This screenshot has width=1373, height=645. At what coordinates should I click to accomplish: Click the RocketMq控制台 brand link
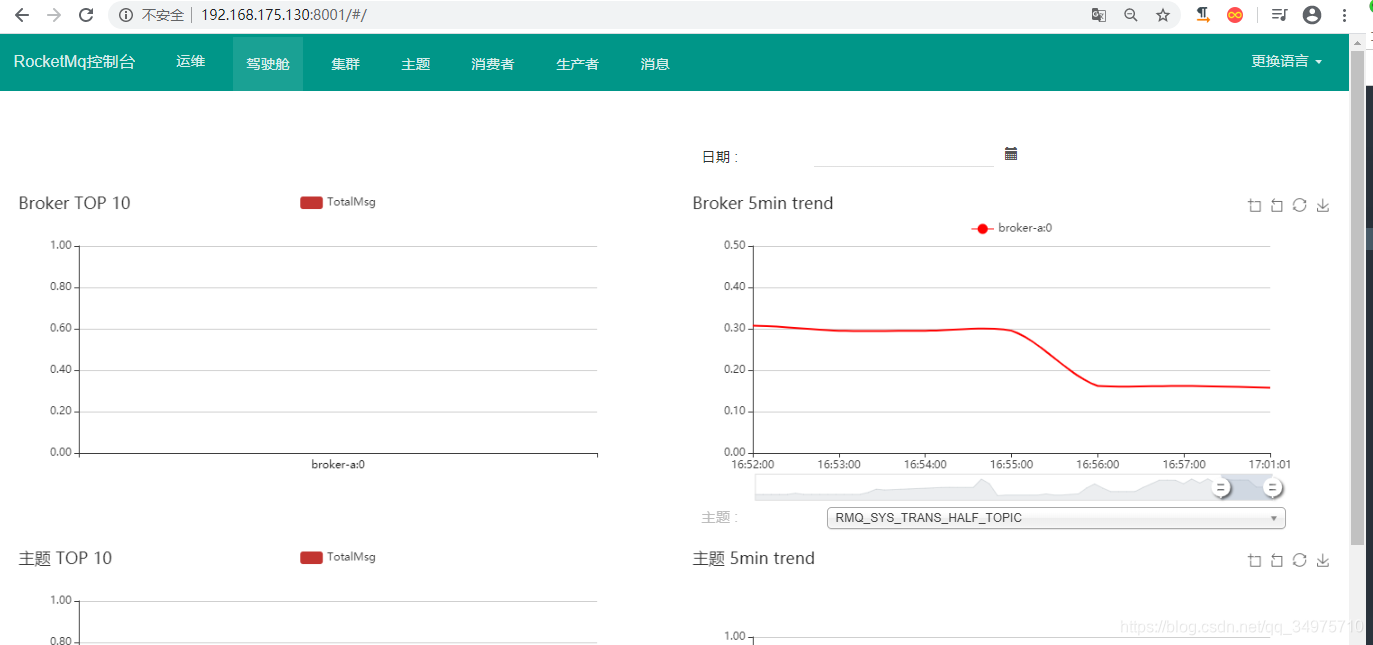(75, 62)
